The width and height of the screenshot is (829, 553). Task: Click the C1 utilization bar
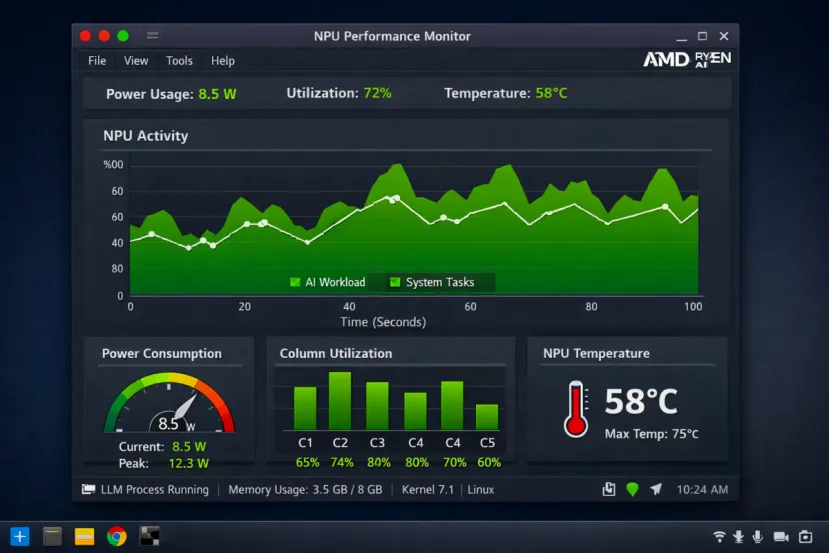pos(305,408)
